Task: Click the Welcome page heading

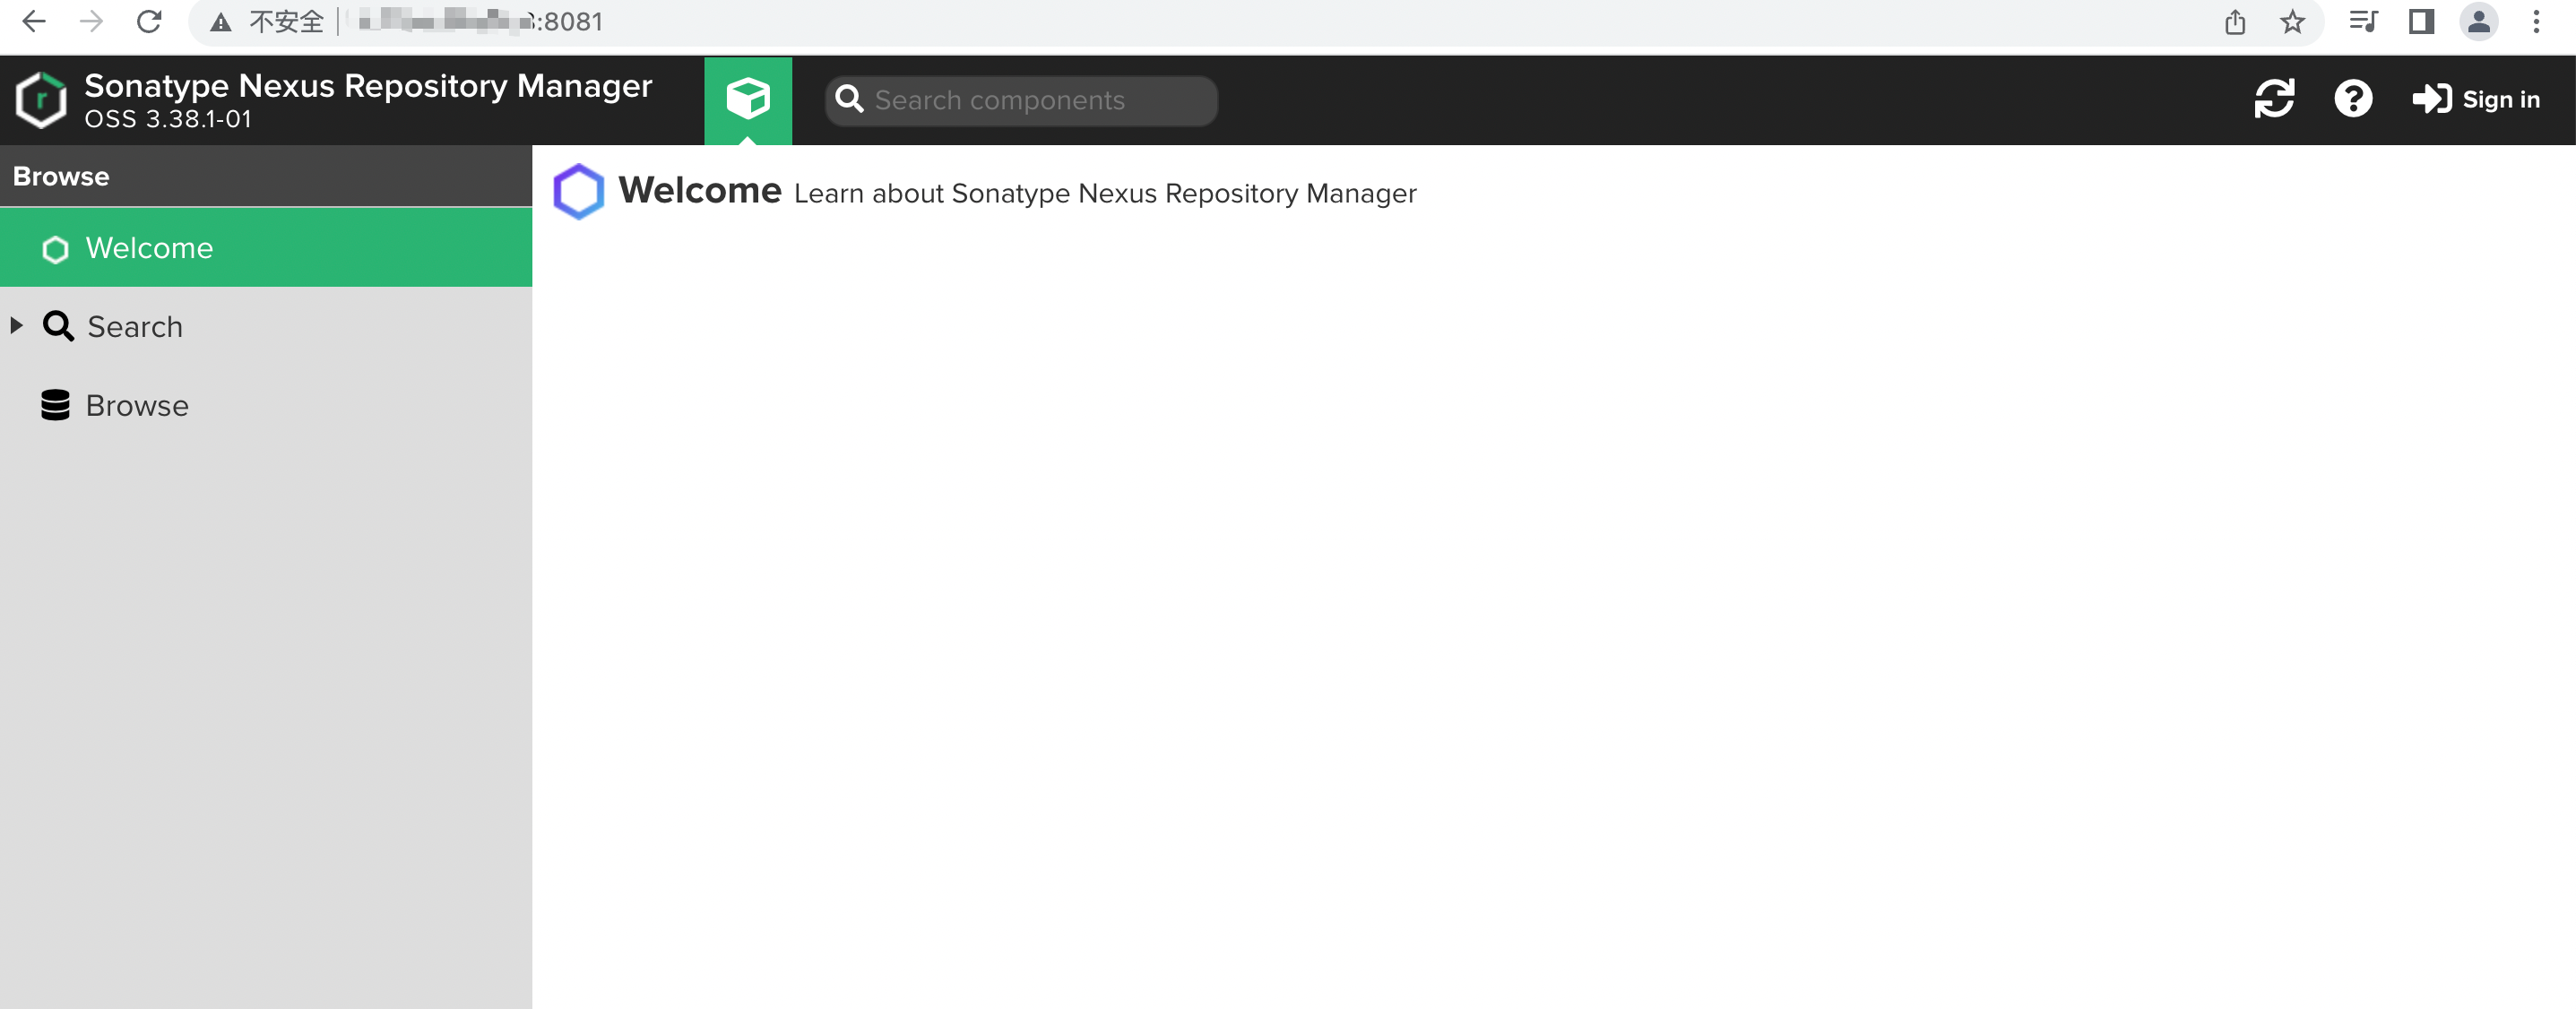Action: pyautogui.click(x=699, y=190)
